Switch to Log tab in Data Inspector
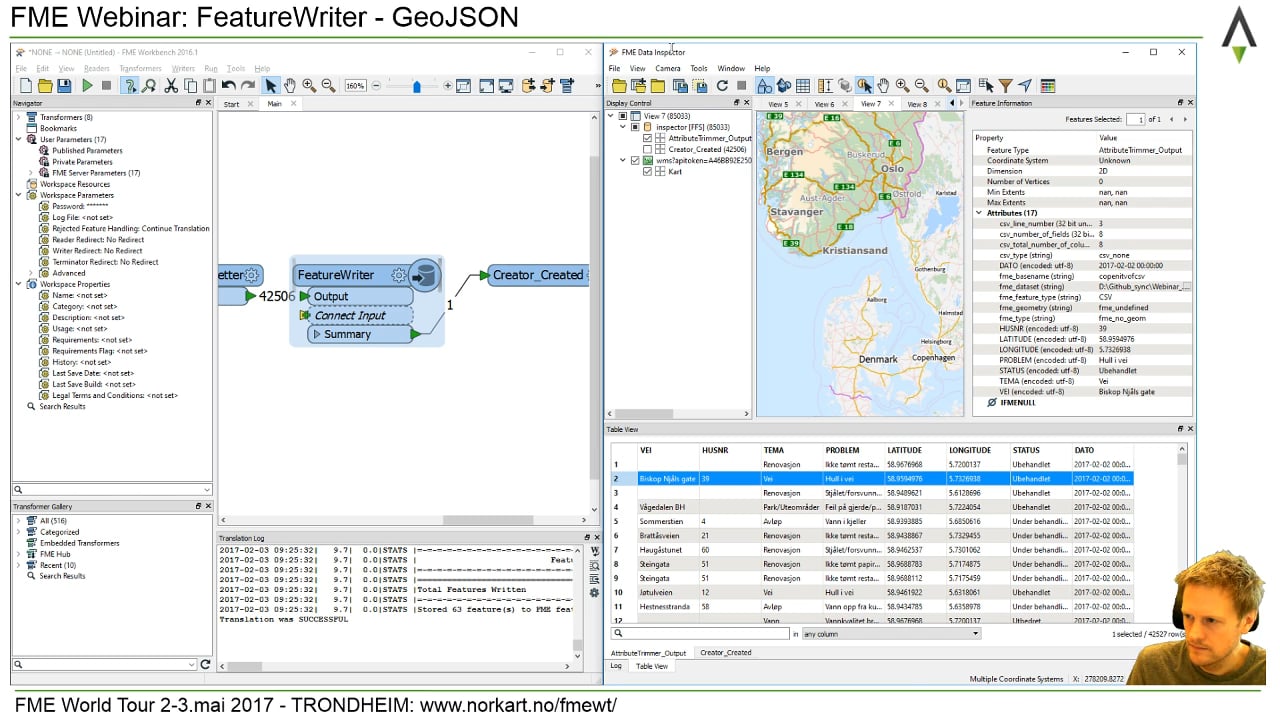 616,666
